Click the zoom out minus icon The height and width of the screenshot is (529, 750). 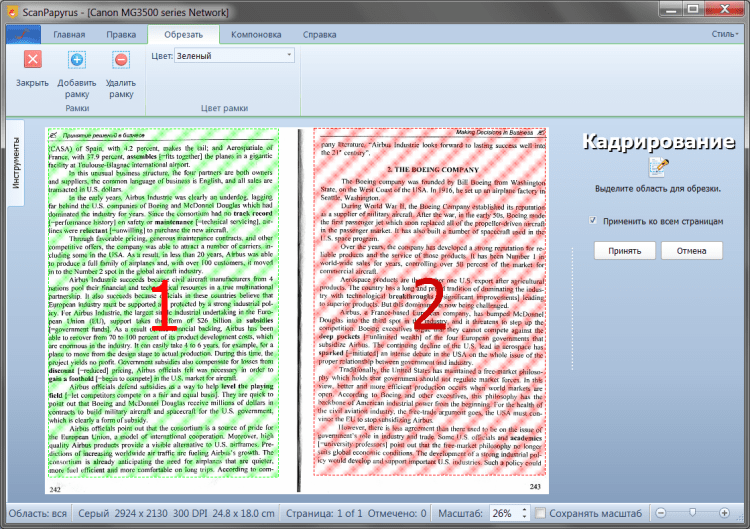click(x=661, y=513)
